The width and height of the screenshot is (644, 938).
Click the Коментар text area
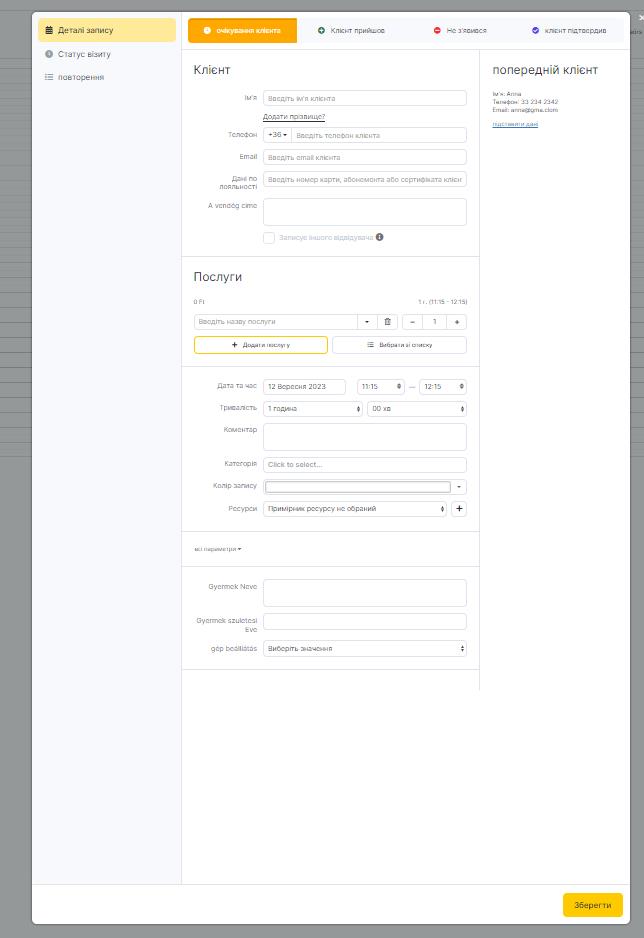pos(365,437)
